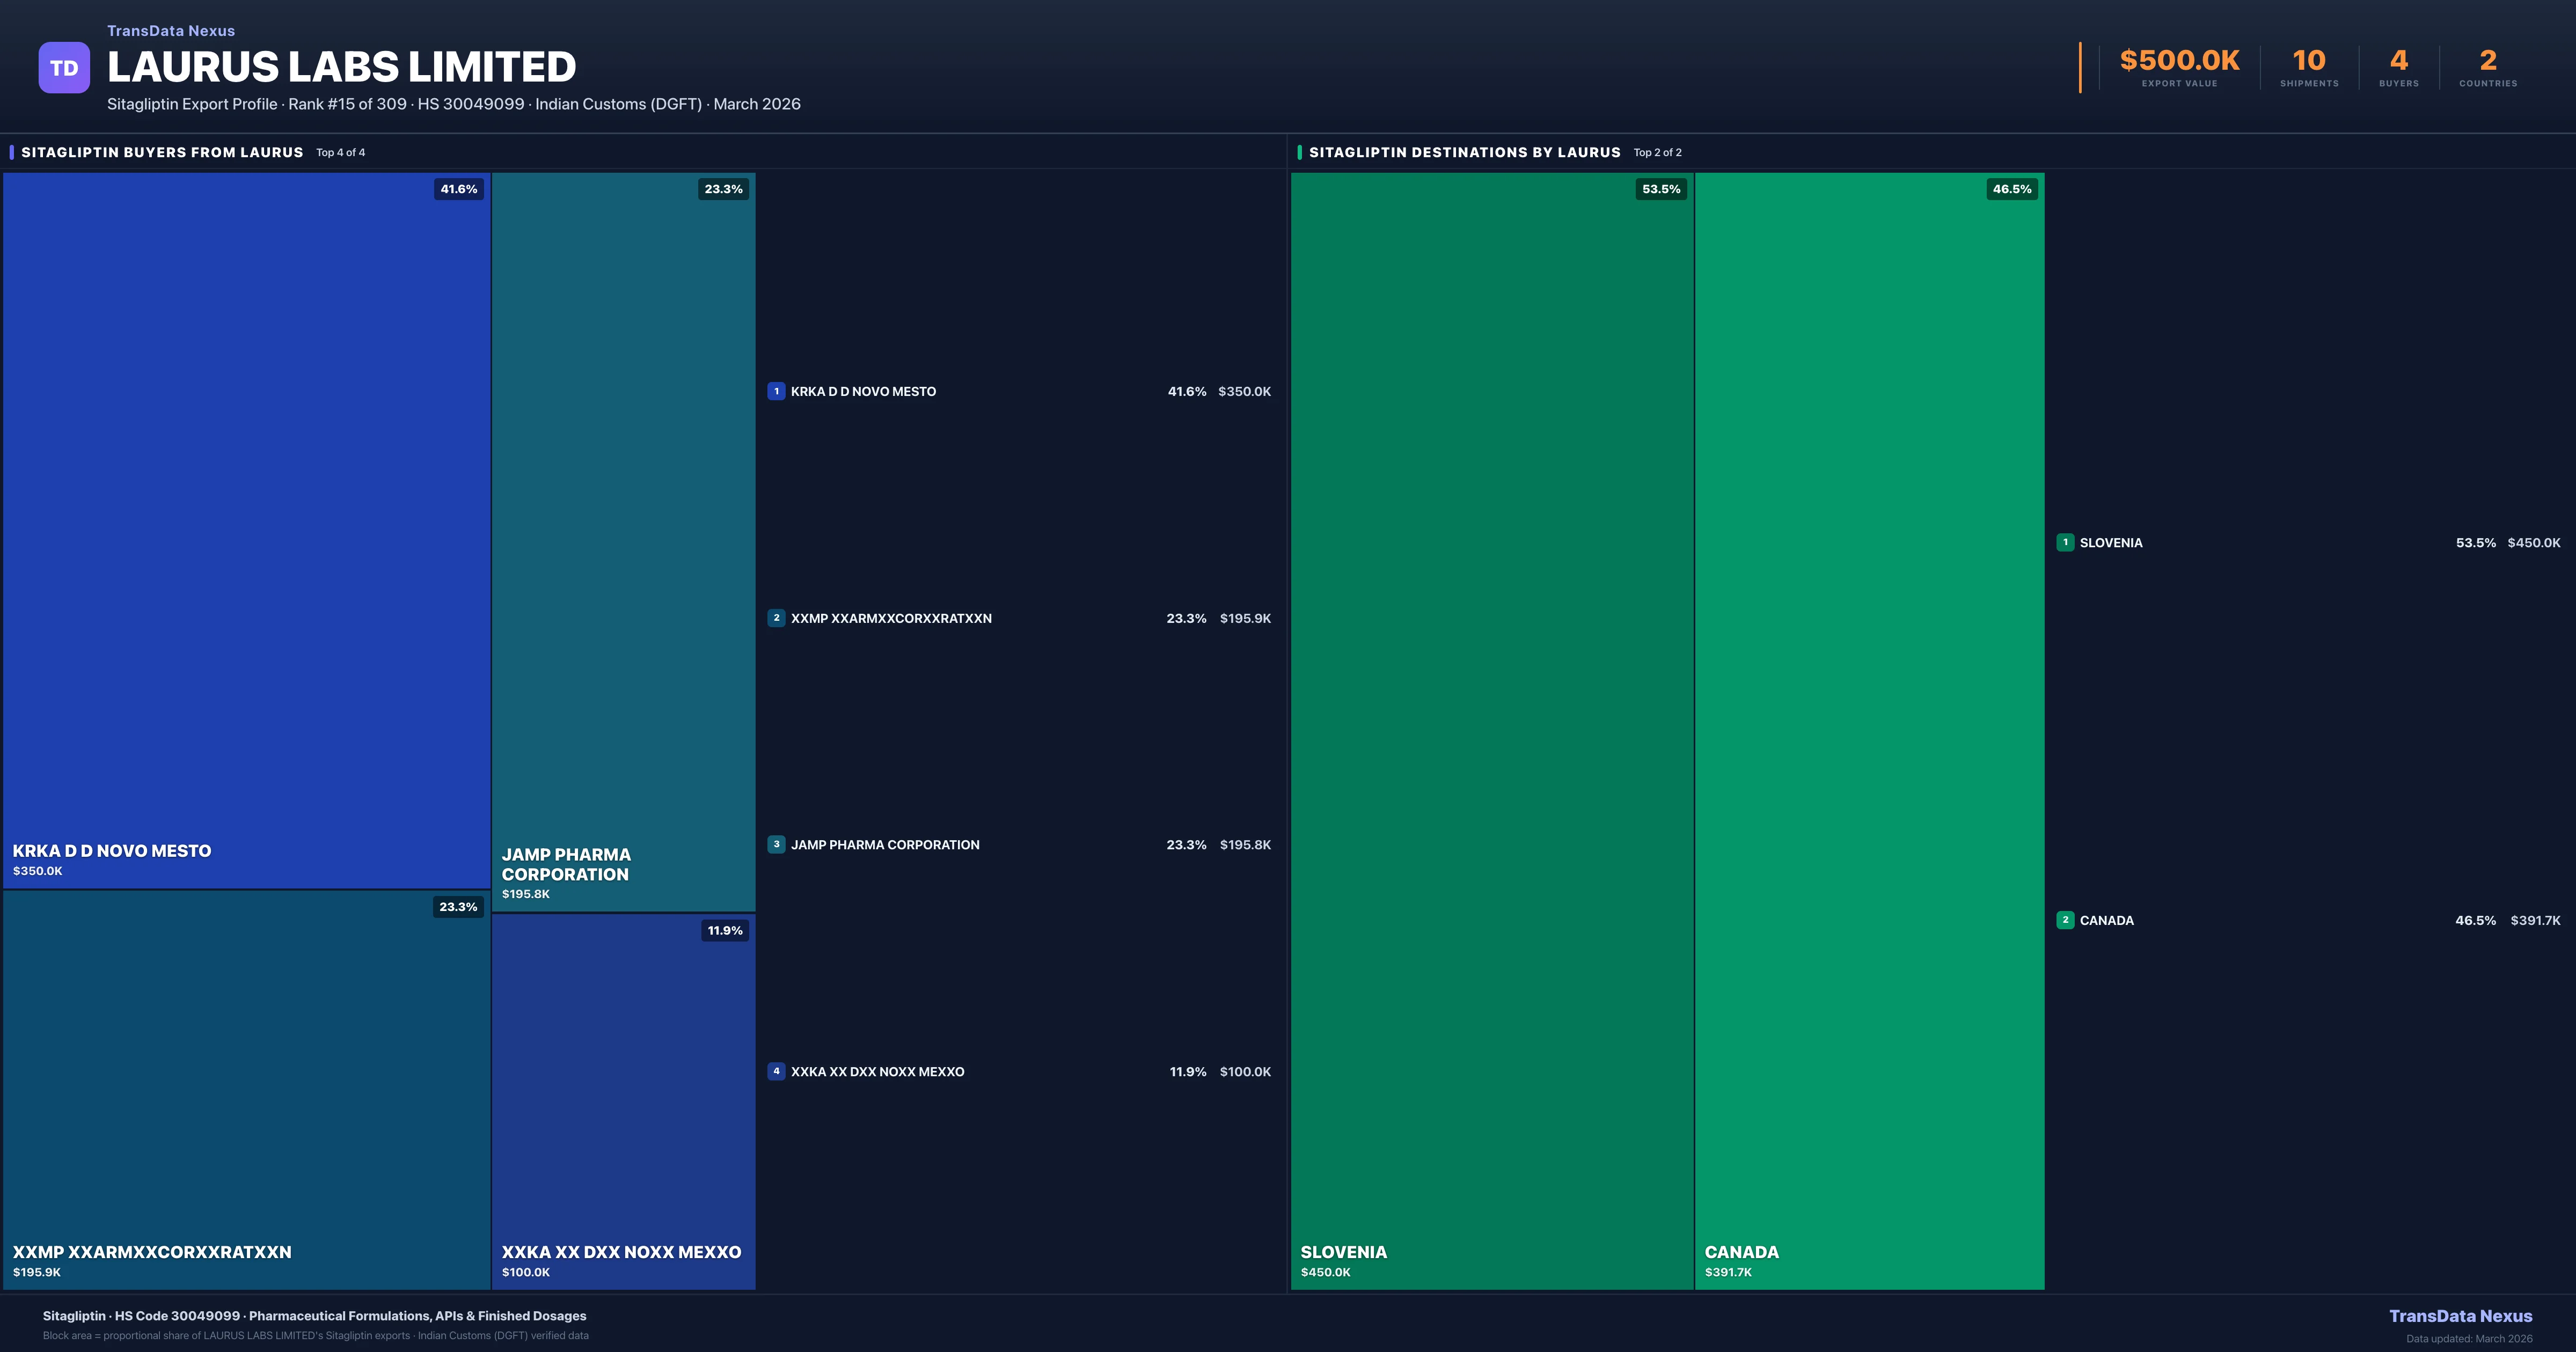Screen dimensions: 2576x1352
Task: Click rank badge 4 beside XXKA XX DXX NOXX MEXXO
Action: 776,1071
